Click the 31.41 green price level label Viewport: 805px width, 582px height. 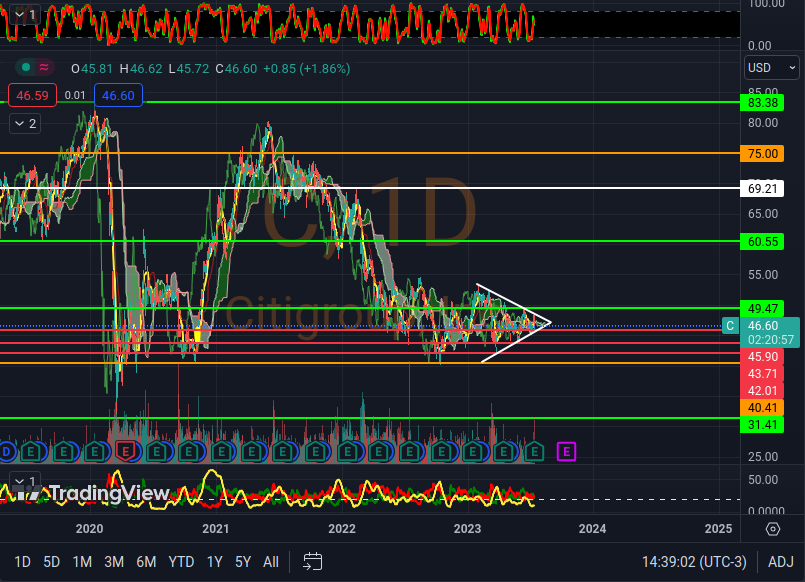click(x=762, y=424)
